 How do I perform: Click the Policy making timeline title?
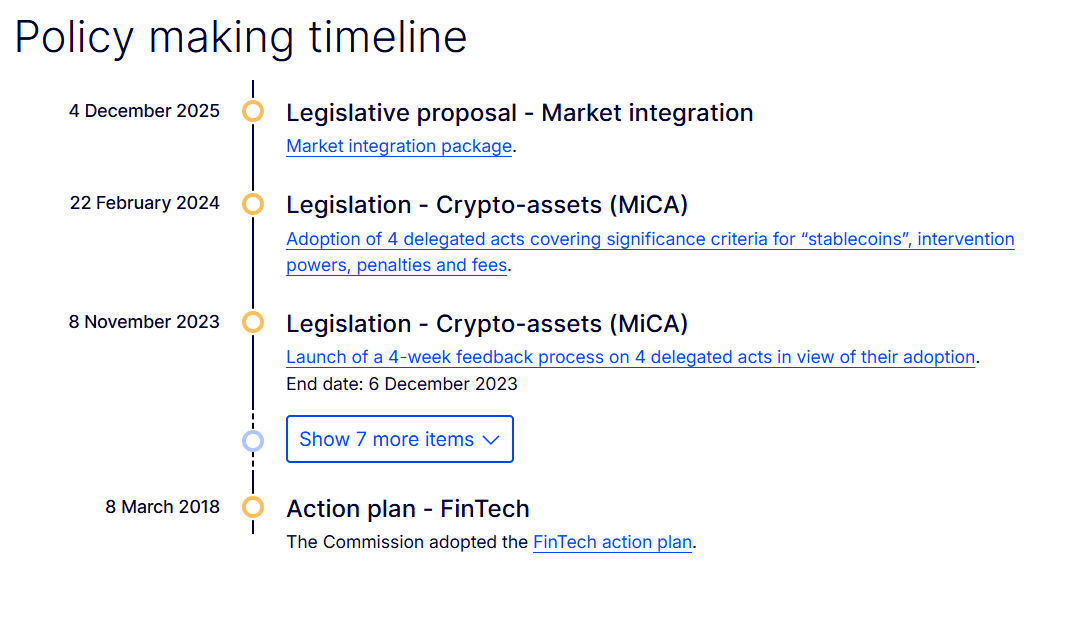[241, 37]
